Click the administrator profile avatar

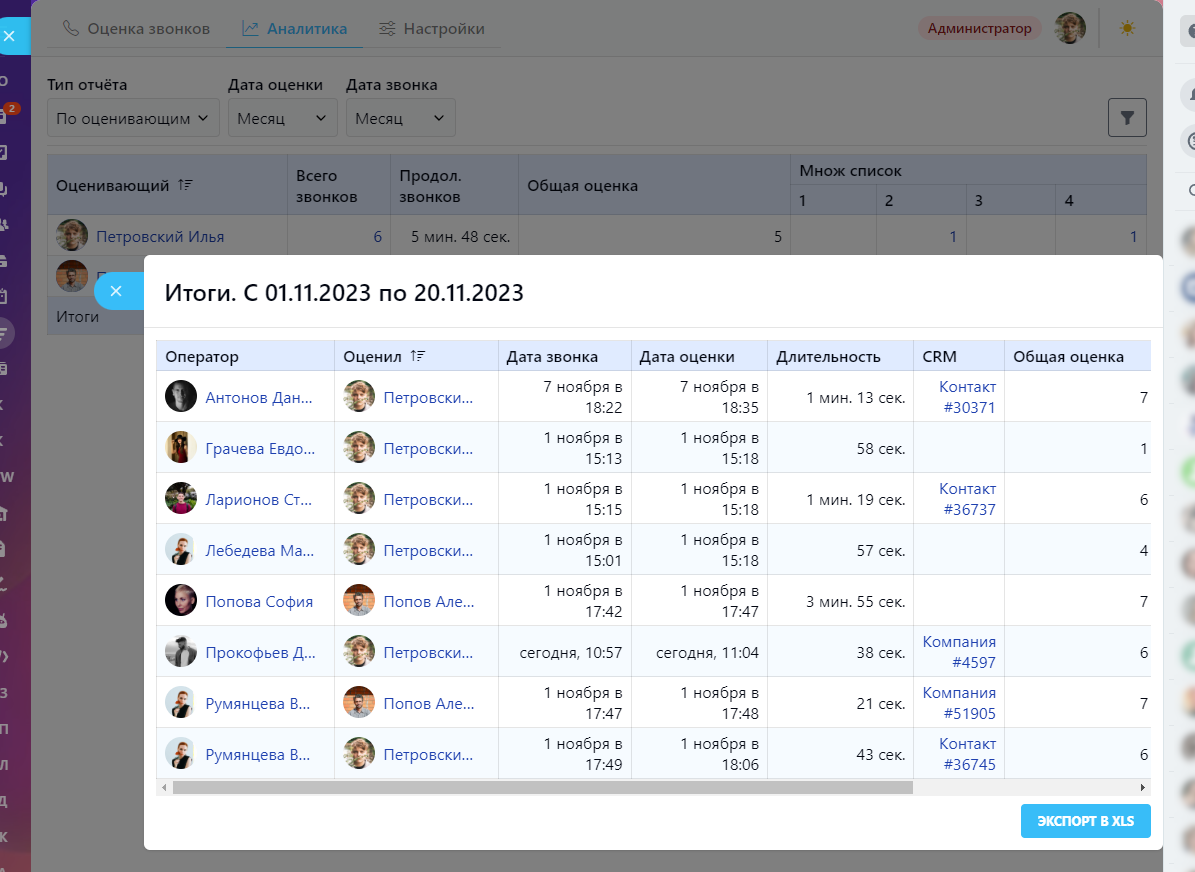click(x=1070, y=28)
